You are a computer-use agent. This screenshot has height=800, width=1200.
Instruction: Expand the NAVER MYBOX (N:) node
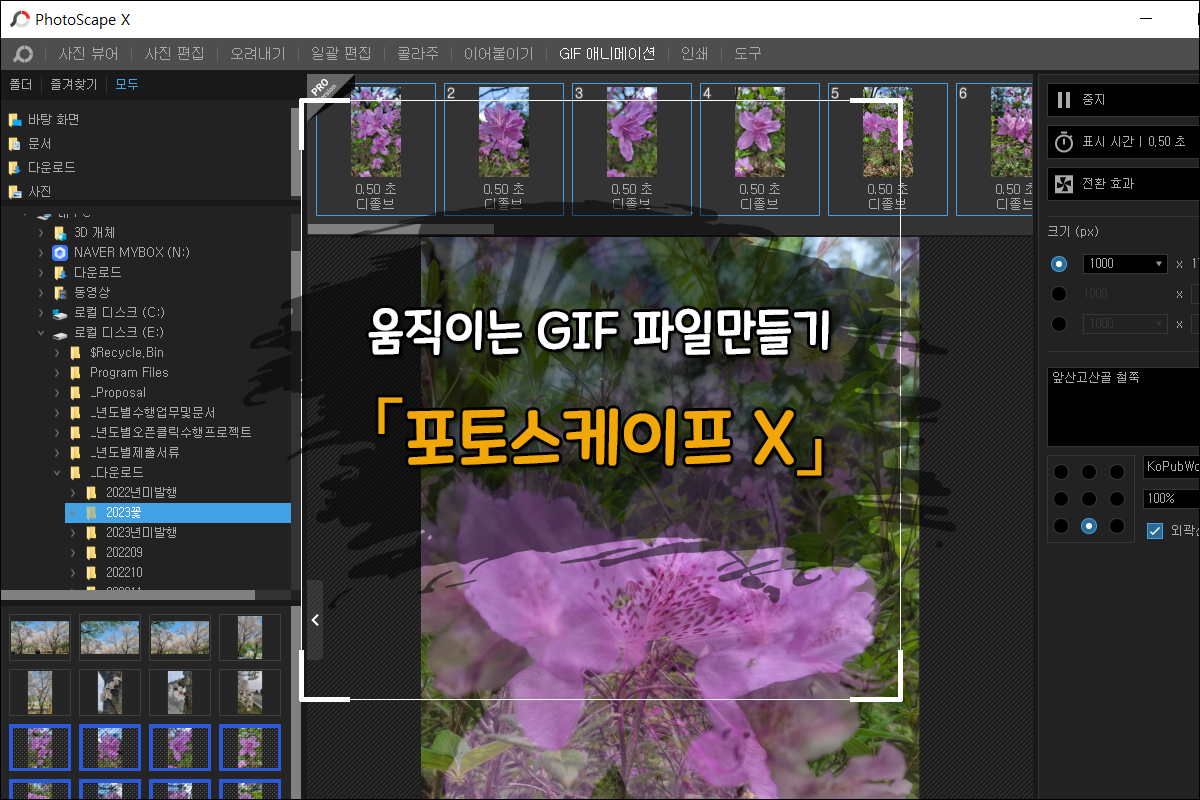pyautogui.click(x=41, y=252)
